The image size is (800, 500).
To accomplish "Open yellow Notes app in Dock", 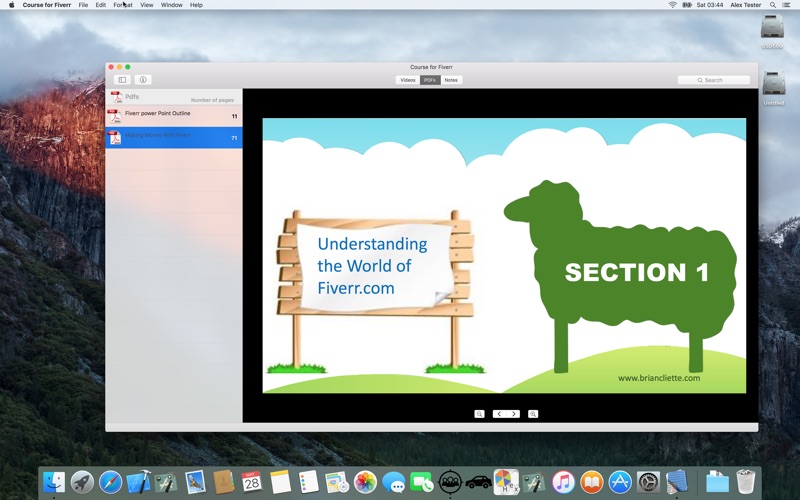I will (x=280, y=482).
